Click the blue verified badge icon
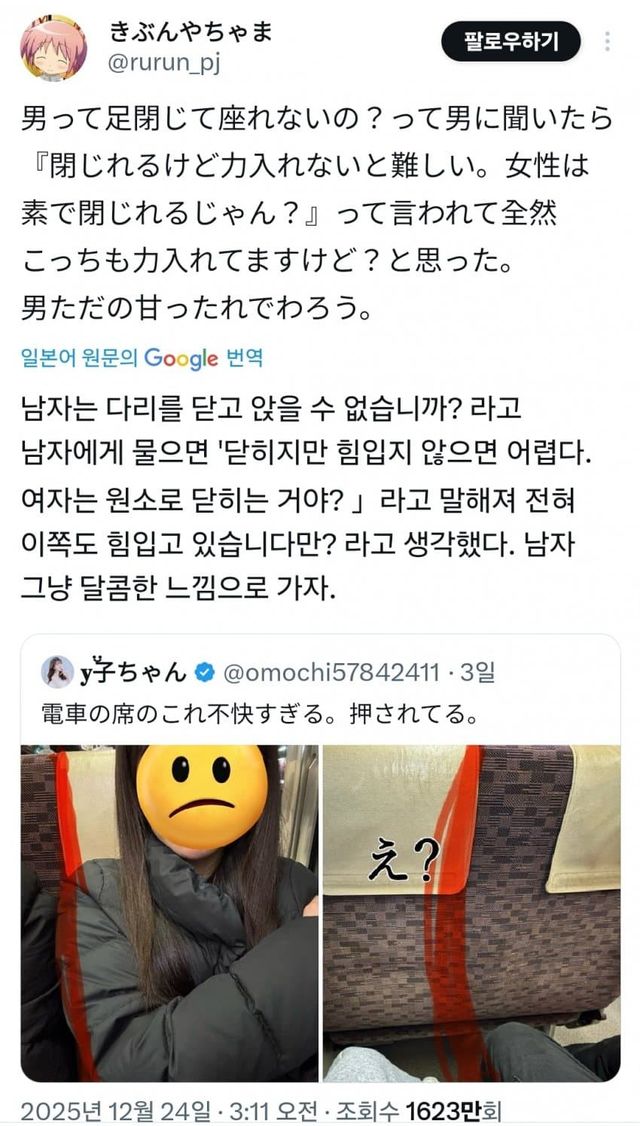The image size is (640, 1126). point(205,673)
